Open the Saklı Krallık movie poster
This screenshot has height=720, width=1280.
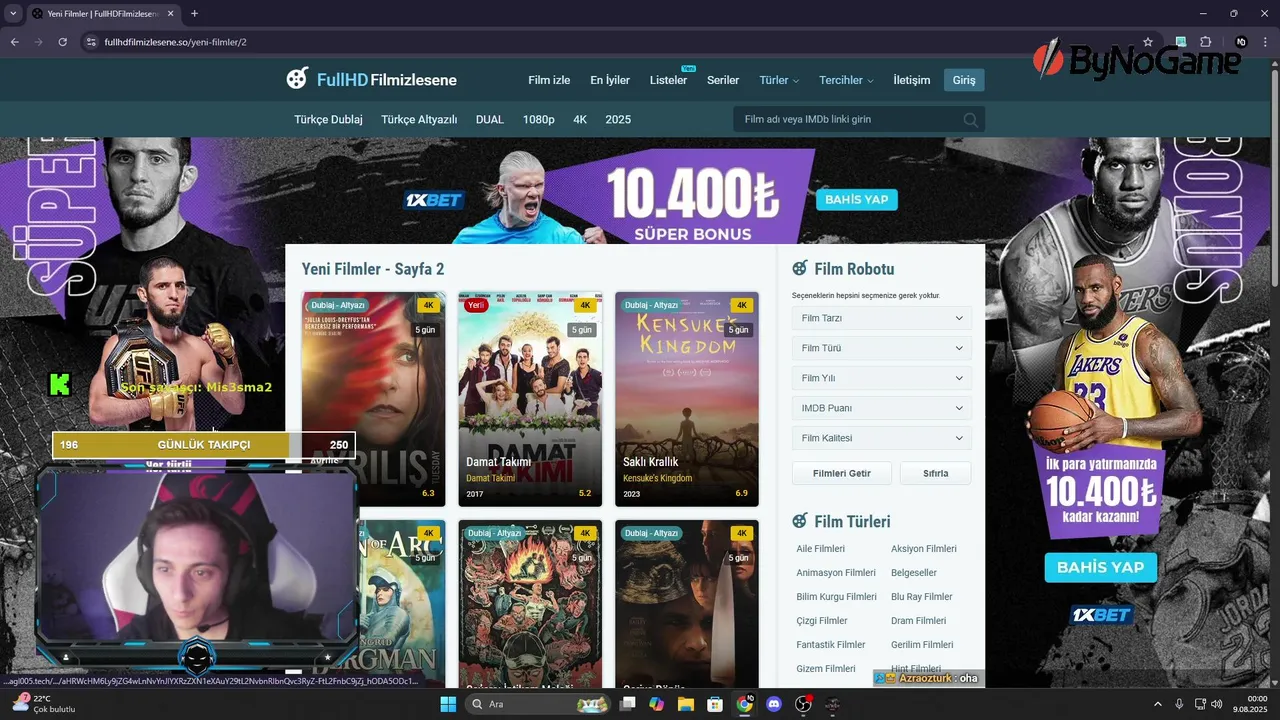(x=686, y=399)
